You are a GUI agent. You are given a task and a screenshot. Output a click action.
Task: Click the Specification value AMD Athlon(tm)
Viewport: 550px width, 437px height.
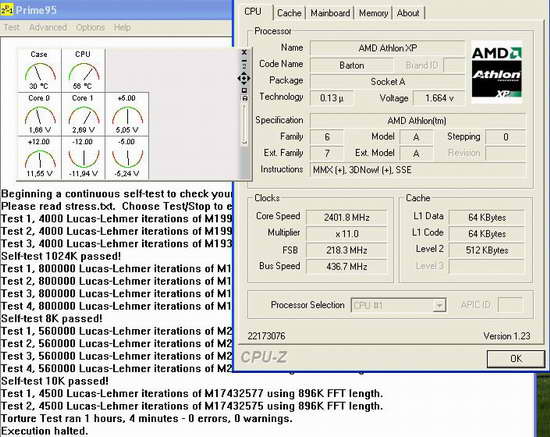417,121
